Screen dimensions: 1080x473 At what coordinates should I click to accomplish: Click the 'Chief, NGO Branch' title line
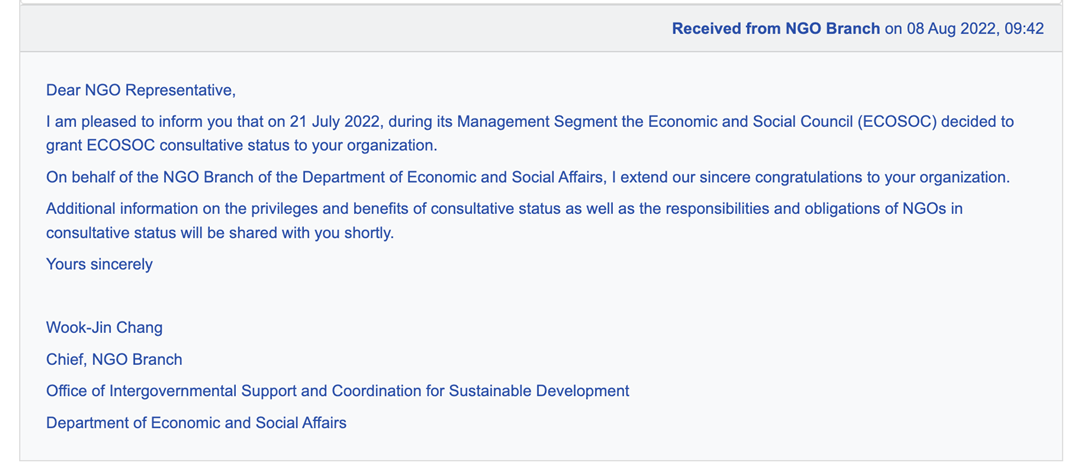click(114, 359)
